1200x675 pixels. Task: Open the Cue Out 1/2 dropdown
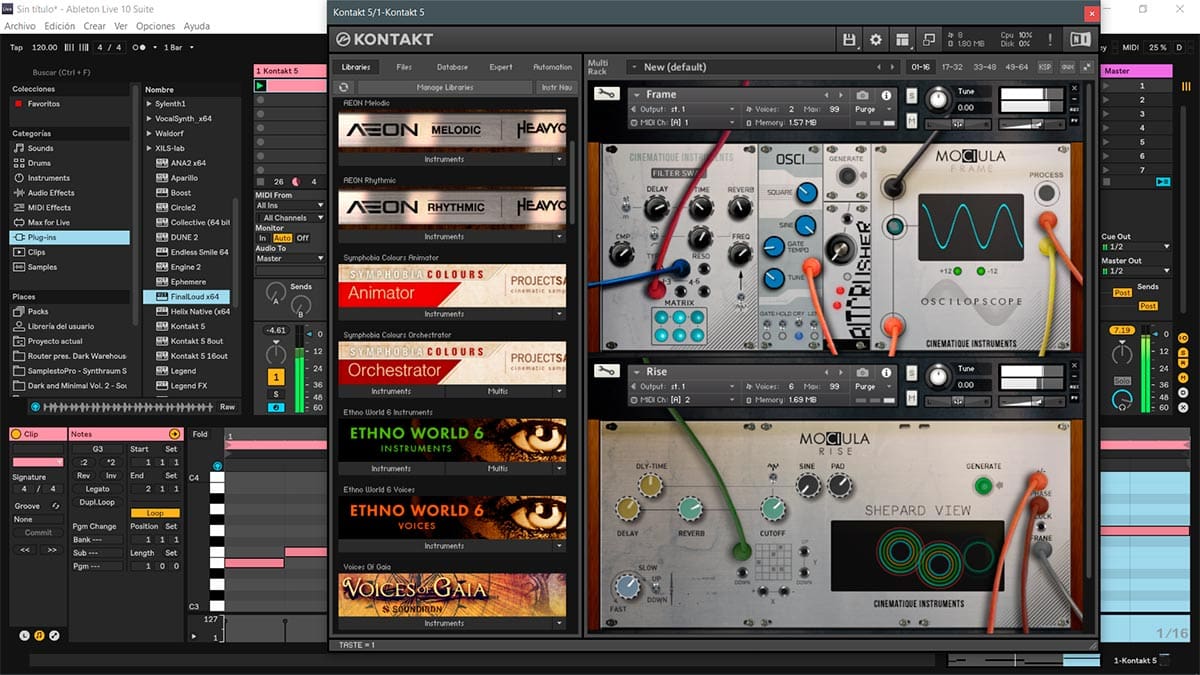click(x=1136, y=246)
